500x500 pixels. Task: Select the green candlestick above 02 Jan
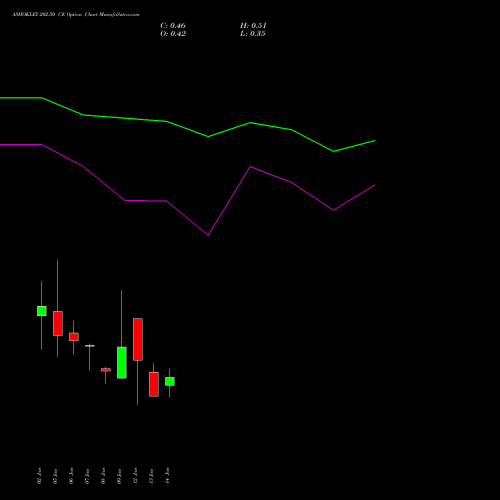(x=42, y=311)
